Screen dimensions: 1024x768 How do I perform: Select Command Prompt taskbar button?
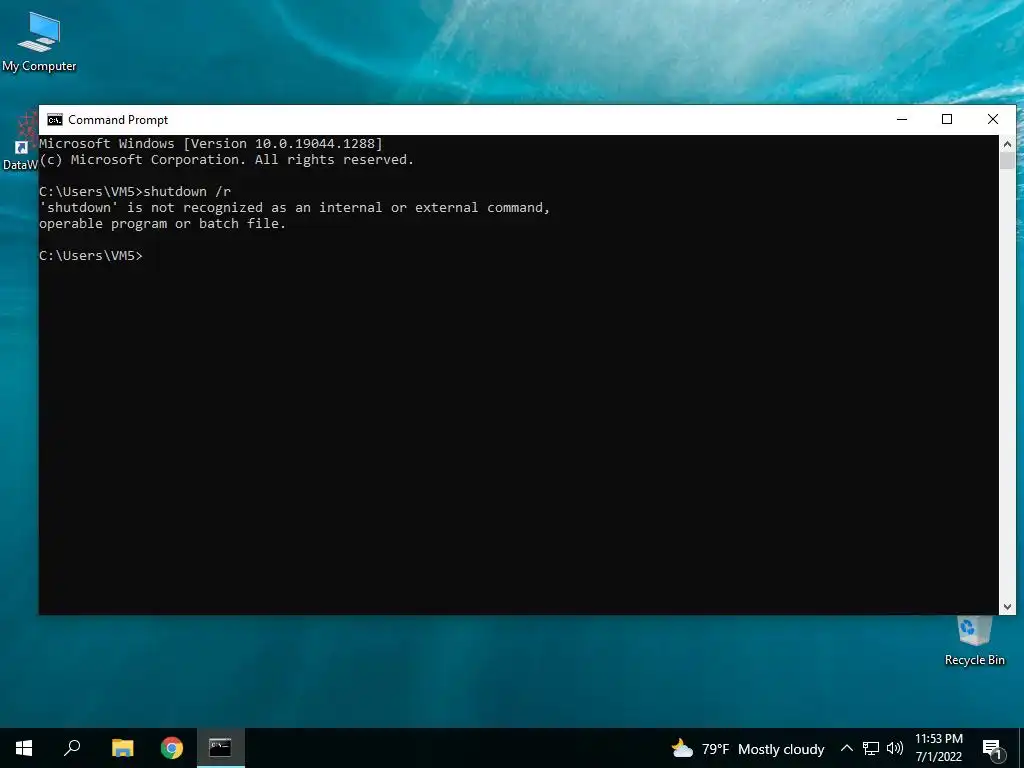coord(221,748)
